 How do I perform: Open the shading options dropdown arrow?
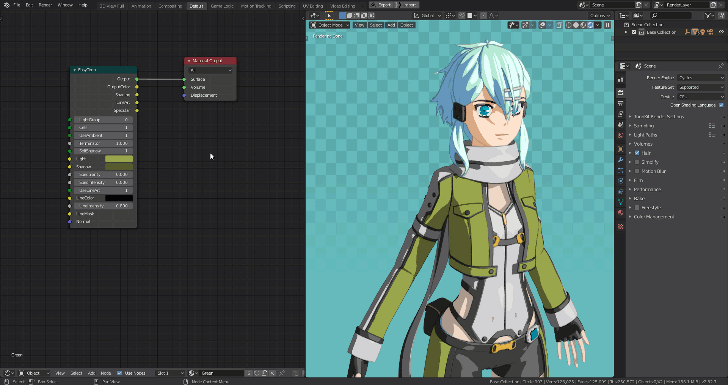coord(598,25)
